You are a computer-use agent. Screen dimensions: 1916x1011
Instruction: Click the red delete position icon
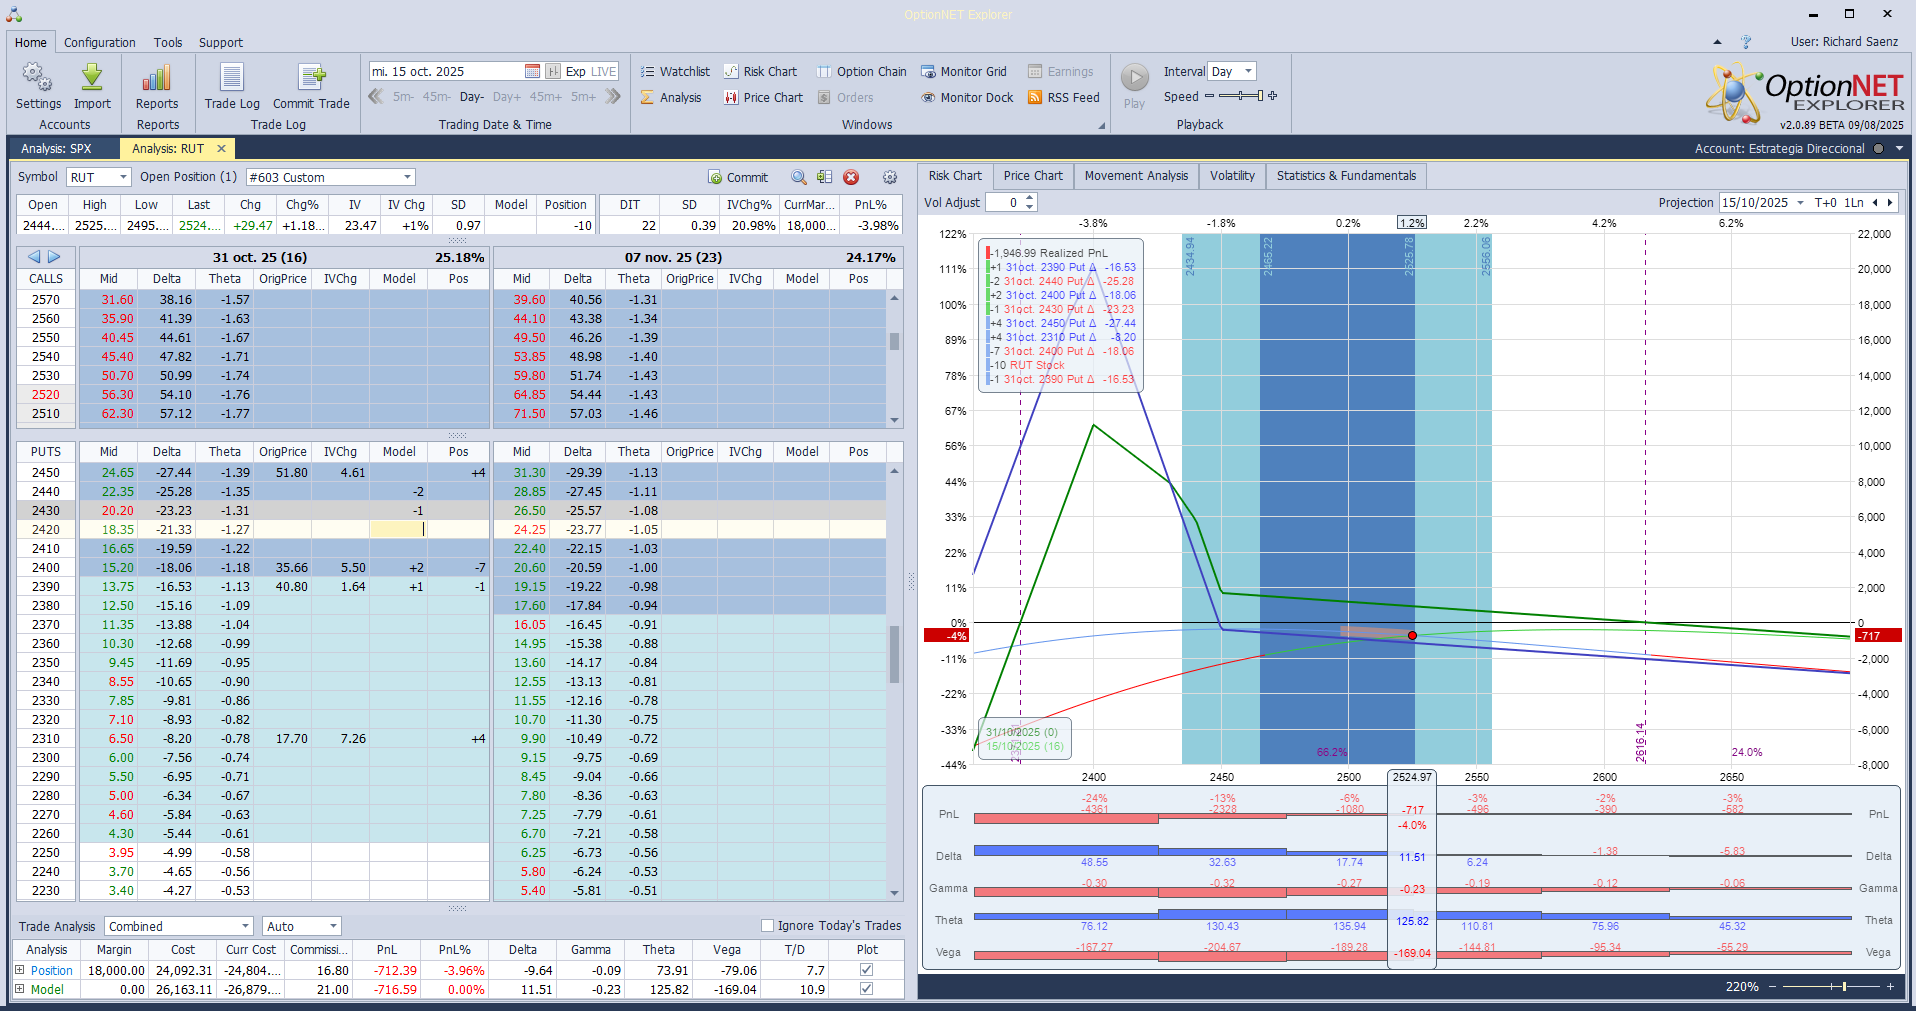point(851,177)
